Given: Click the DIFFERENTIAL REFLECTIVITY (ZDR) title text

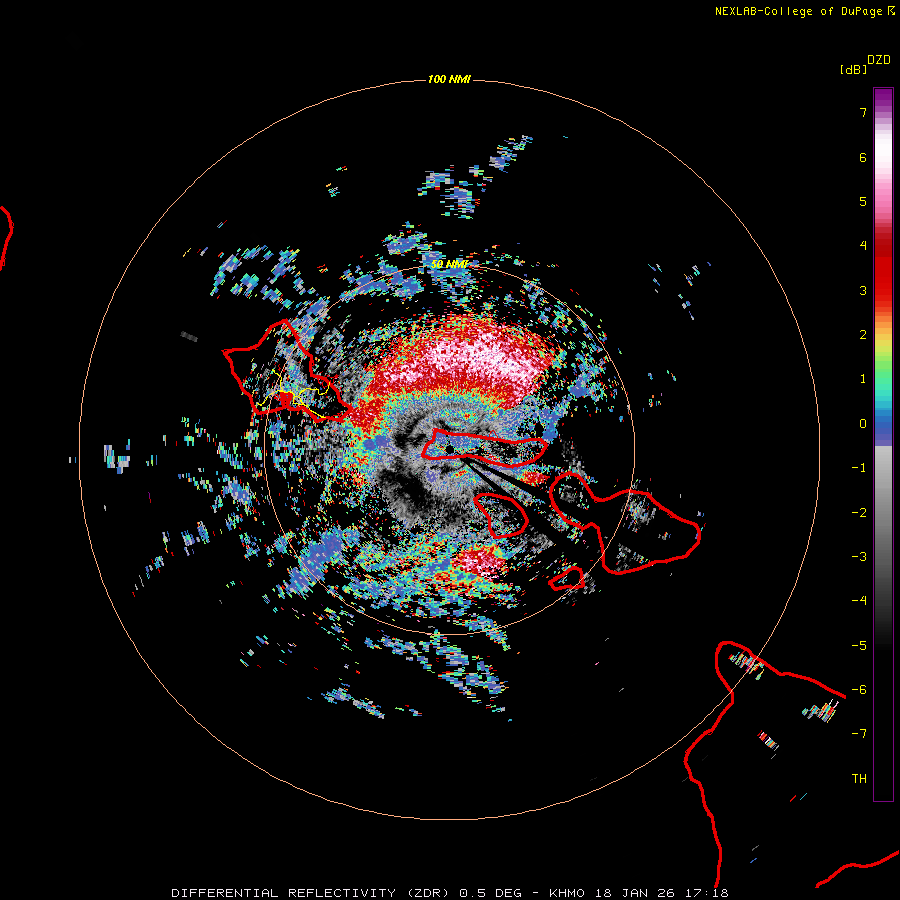Looking at the screenshot, I should [x=312, y=893].
